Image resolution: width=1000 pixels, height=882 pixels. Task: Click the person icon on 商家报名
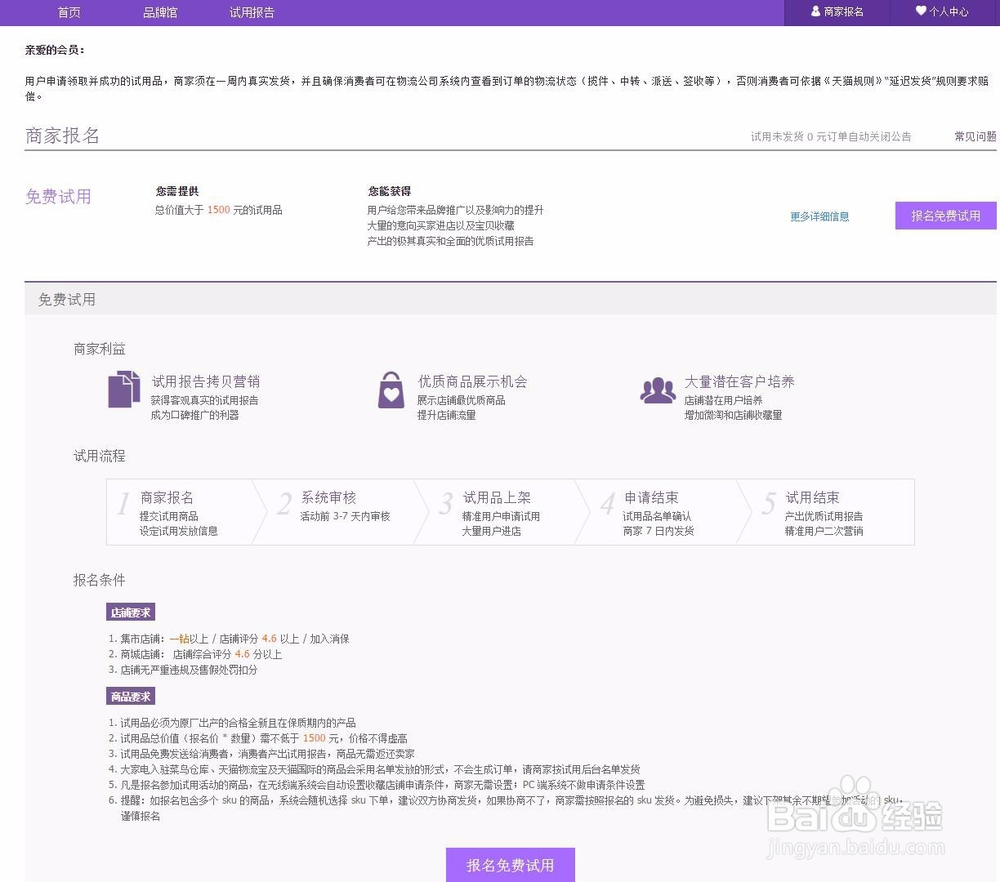[818, 12]
